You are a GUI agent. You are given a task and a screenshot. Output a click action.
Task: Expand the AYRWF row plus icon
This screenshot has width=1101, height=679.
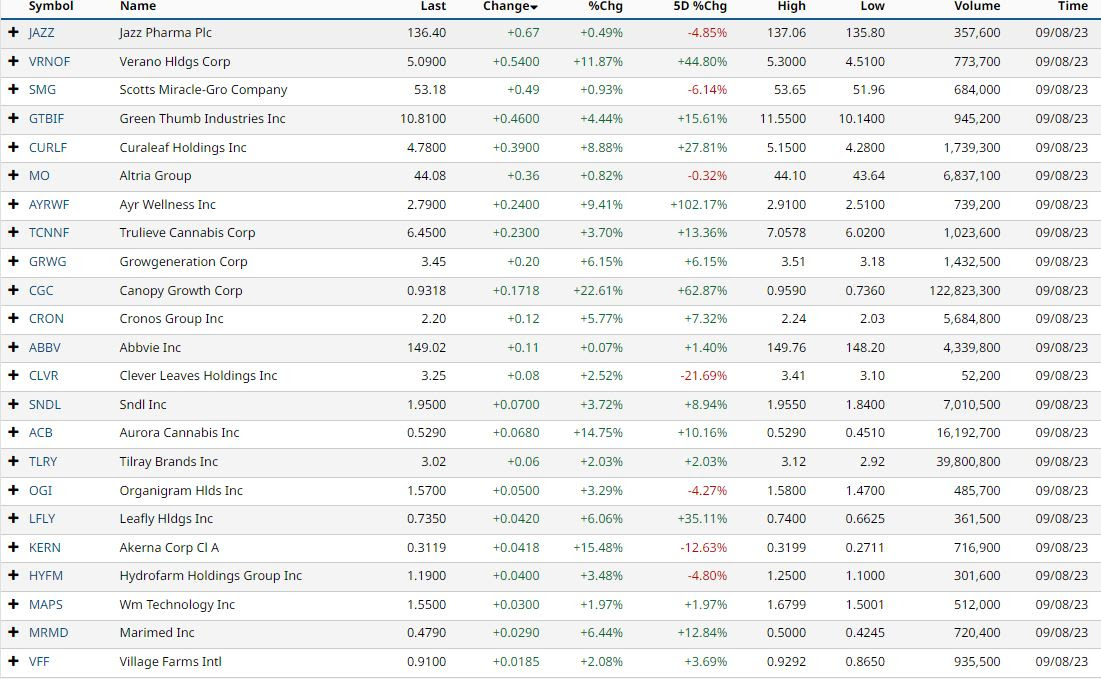(13, 204)
